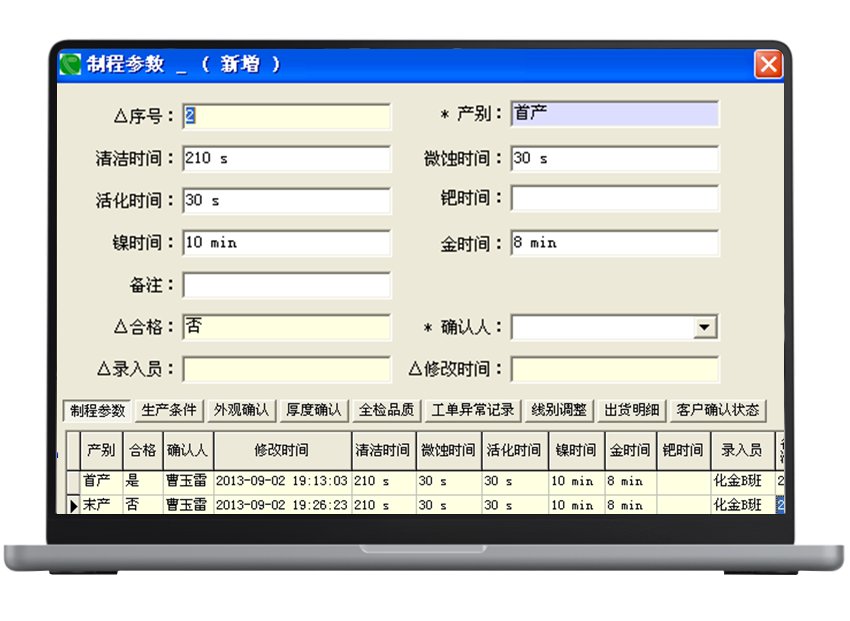Show the 出货明细 tab
The width and height of the screenshot is (850, 621).
coord(632,410)
